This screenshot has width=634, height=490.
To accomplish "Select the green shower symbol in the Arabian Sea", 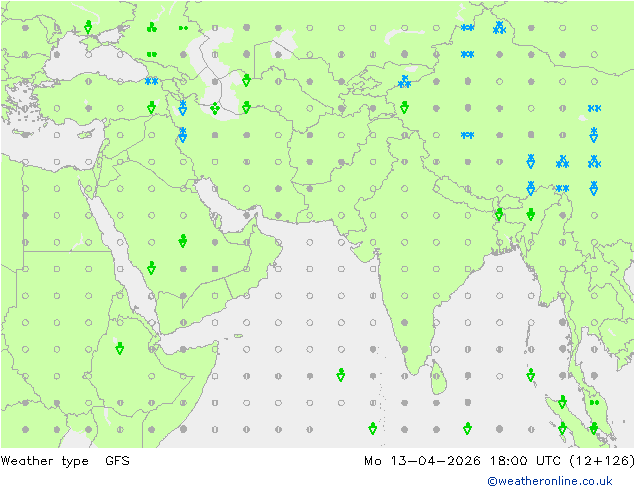I will pyautogui.click(x=341, y=375).
